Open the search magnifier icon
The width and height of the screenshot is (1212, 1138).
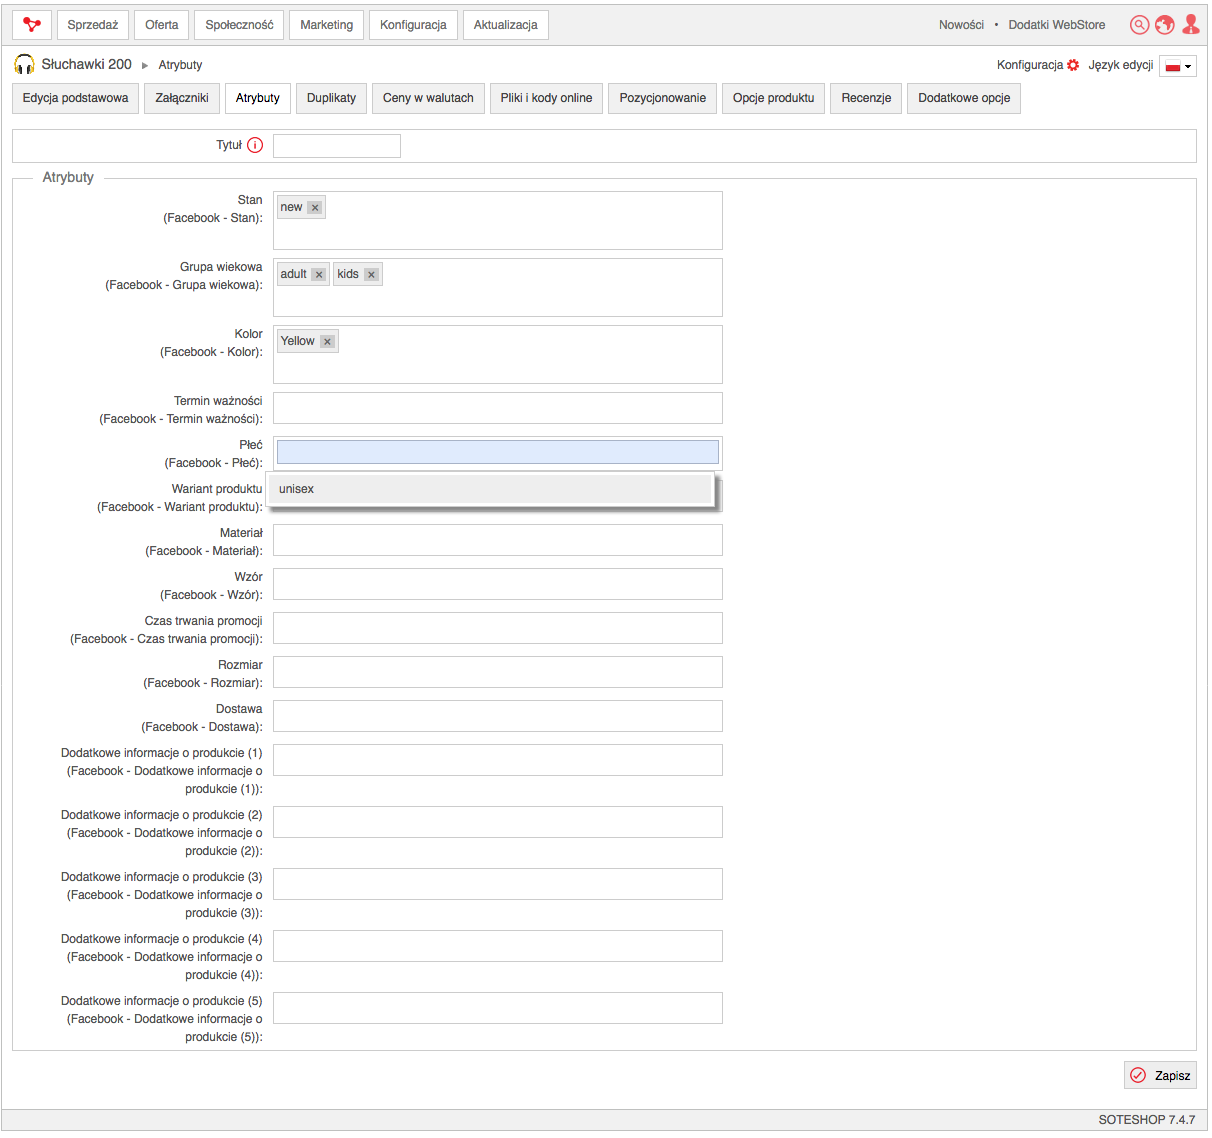[1139, 25]
